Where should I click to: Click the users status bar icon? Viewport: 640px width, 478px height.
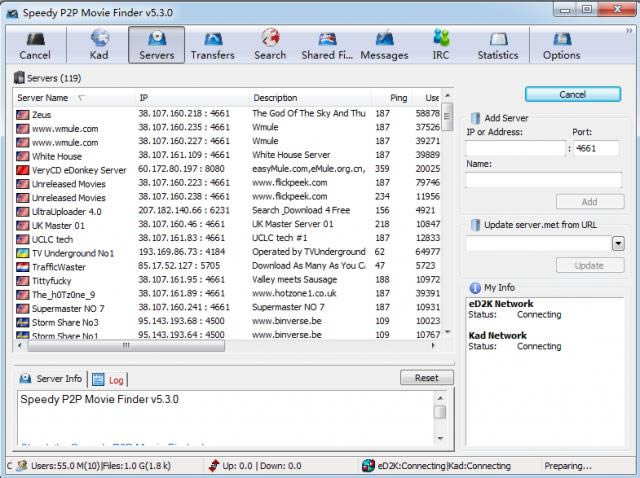tap(22, 465)
